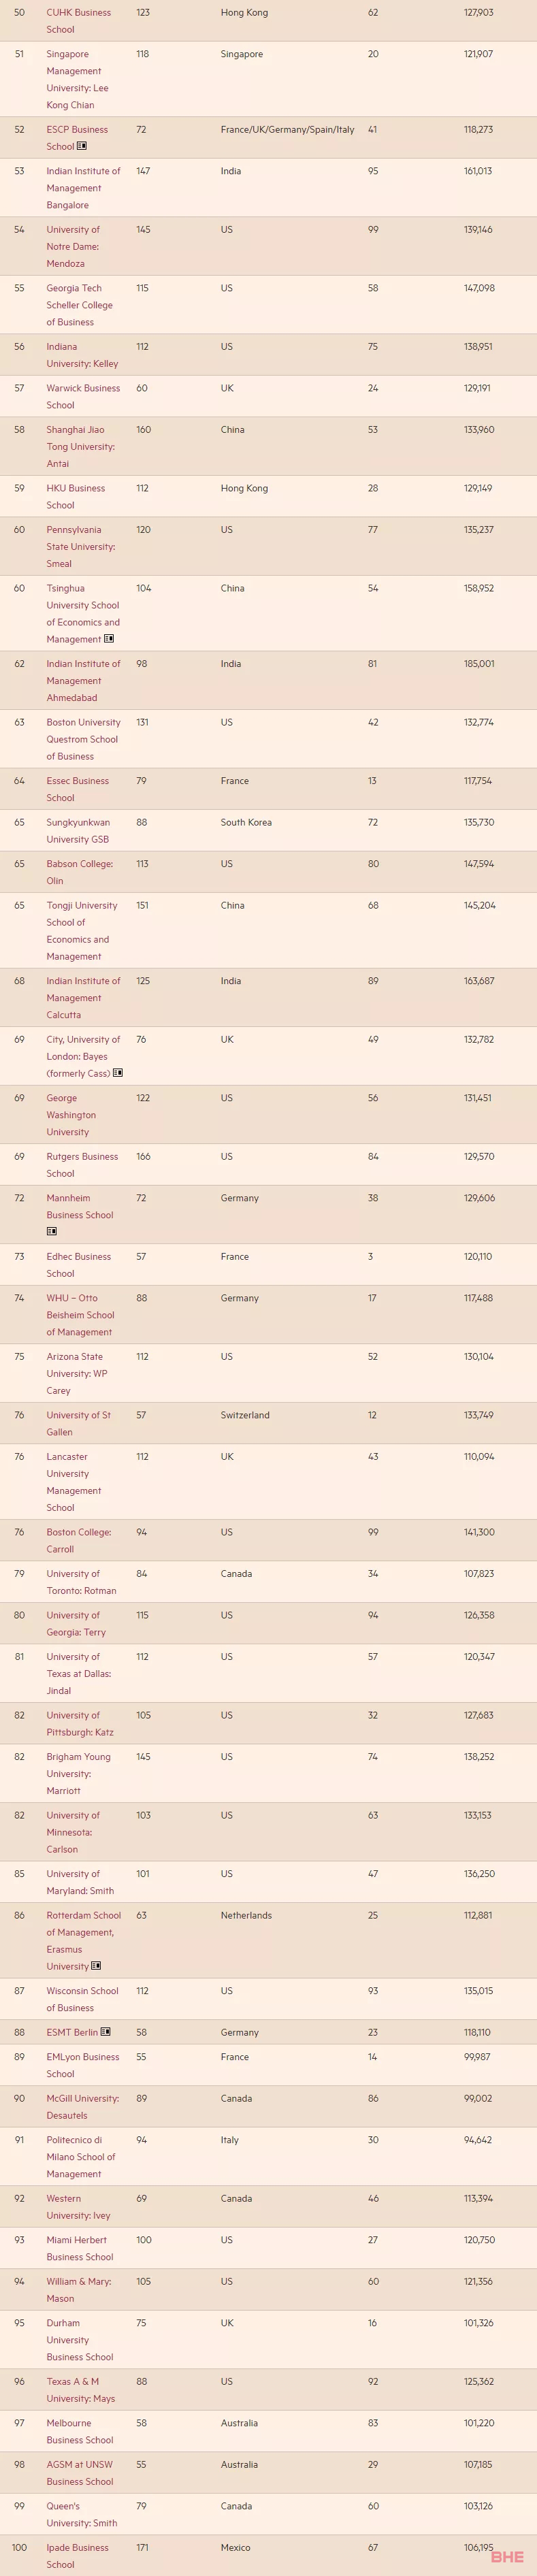Screen dimensions: 537x2576
Task: Click McGill University: Desautels link
Action: [x=82, y=2106]
